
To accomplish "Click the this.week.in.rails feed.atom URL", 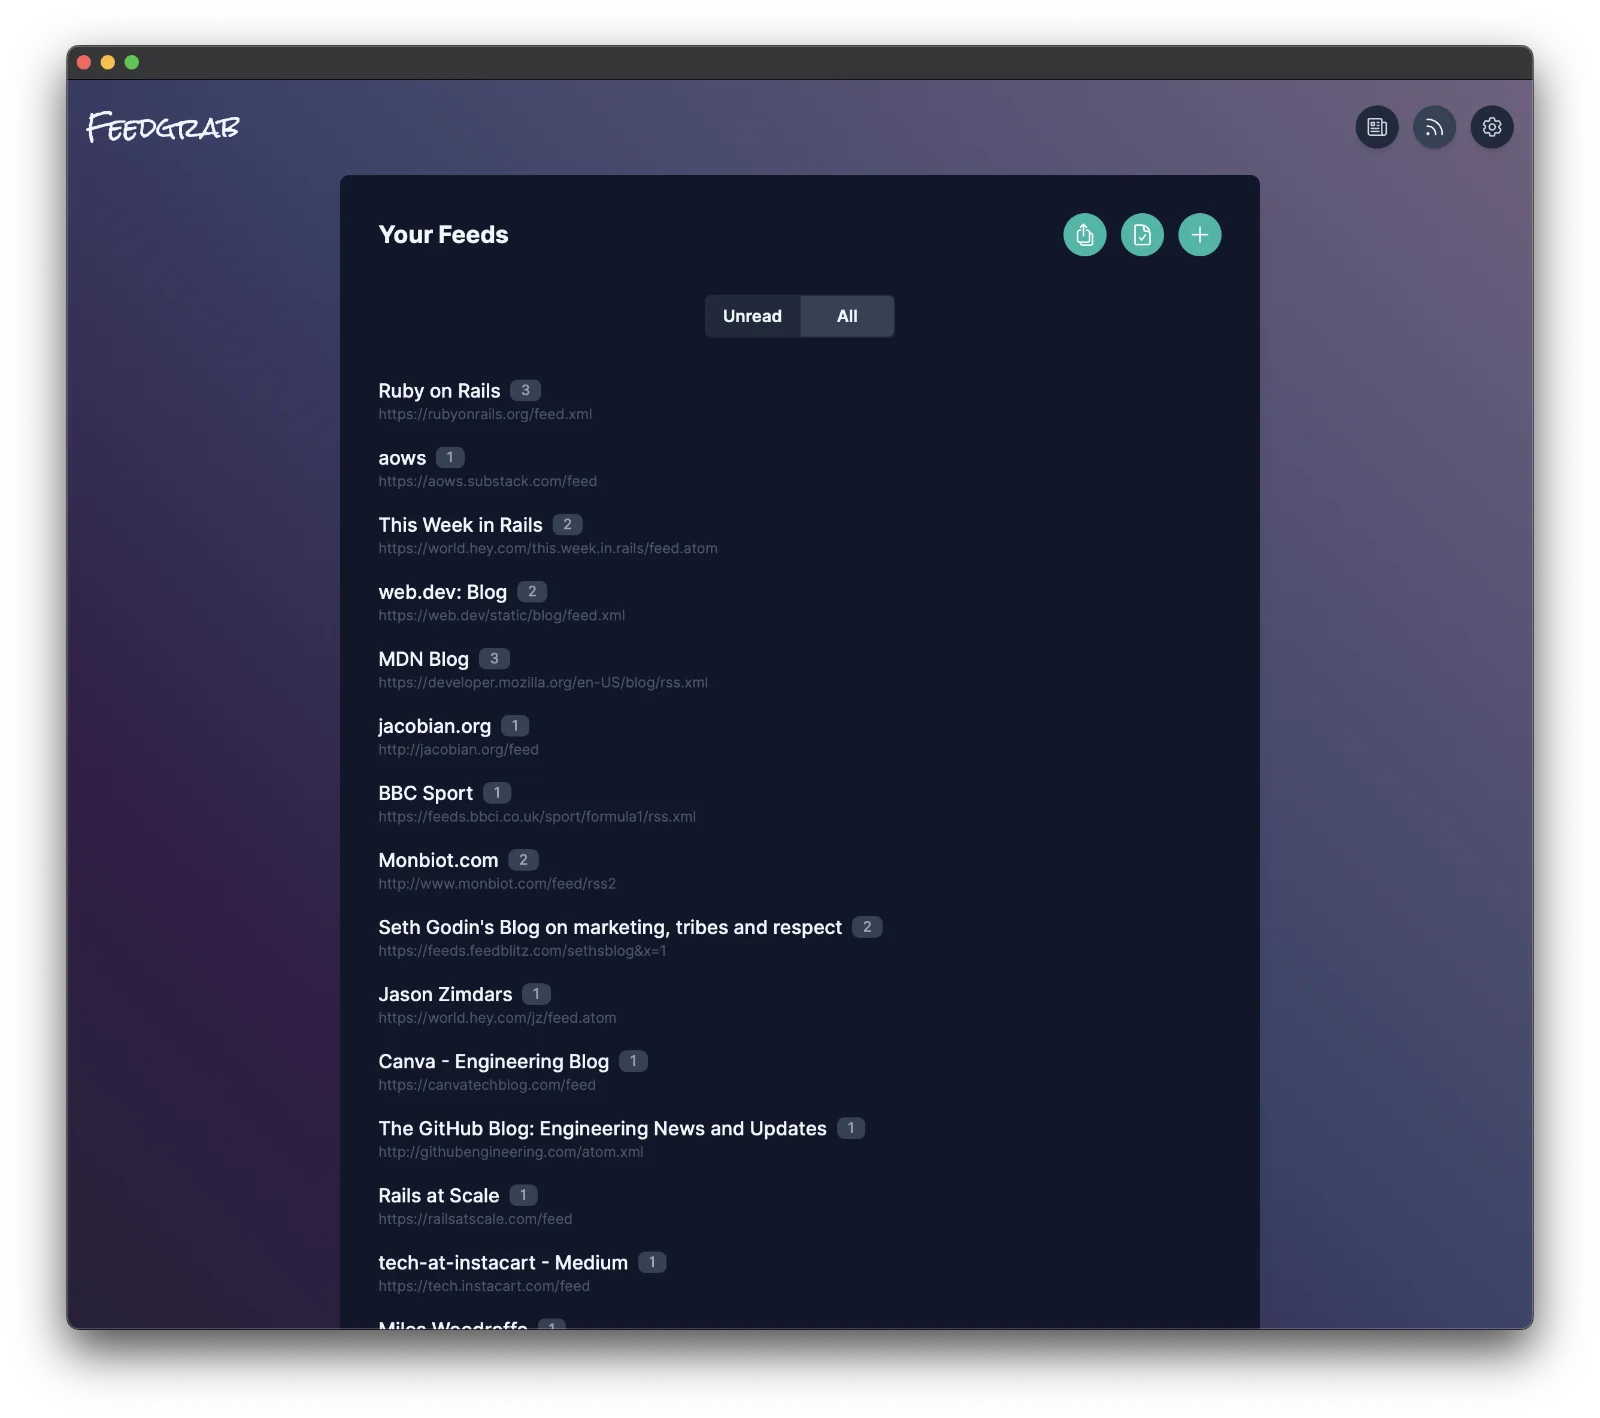I will pyautogui.click(x=548, y=548).
